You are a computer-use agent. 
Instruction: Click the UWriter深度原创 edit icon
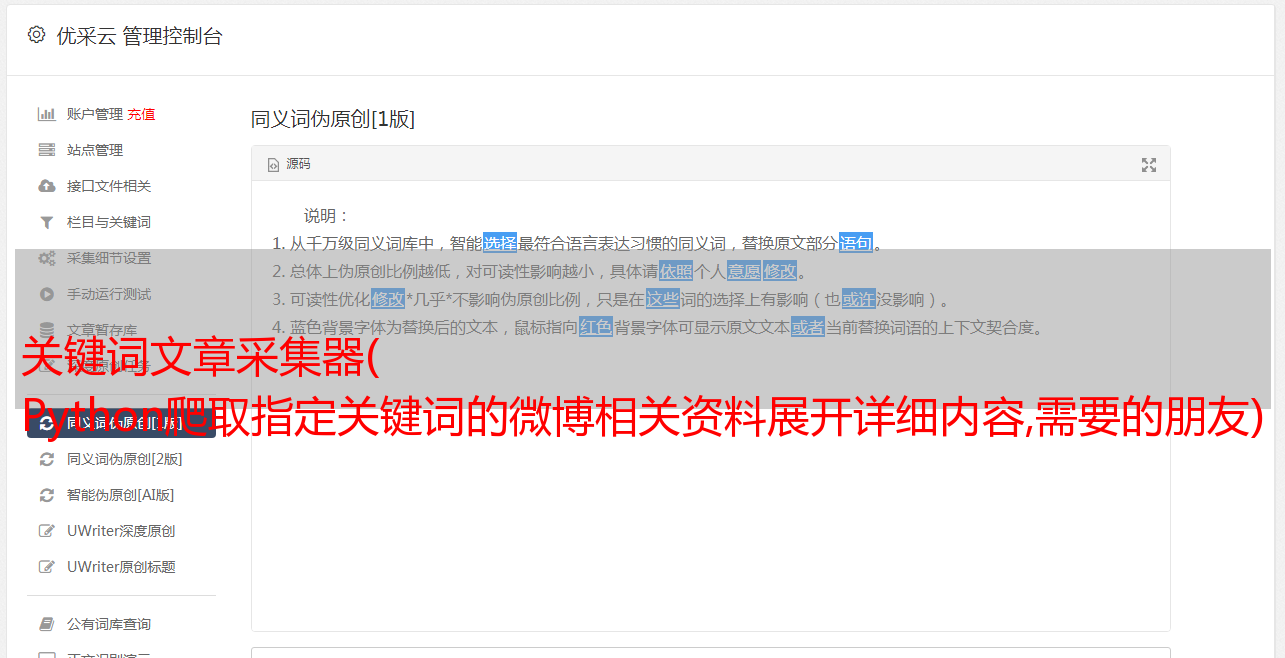(x=46, y=531)
